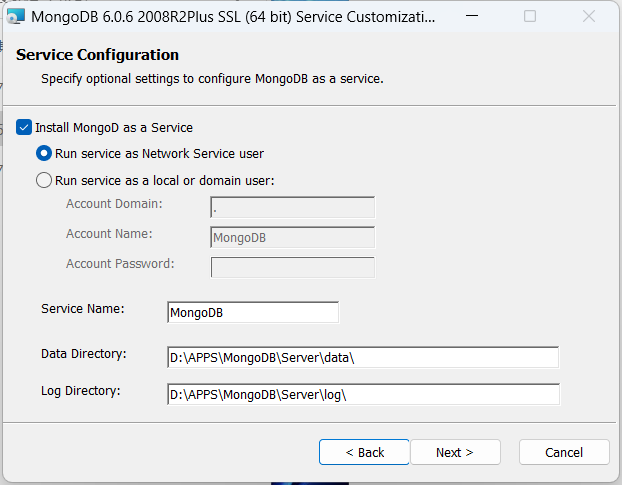Click into the Log Directory path field
The width and height of the screenshot is (622, 485).
pos(363,394)
